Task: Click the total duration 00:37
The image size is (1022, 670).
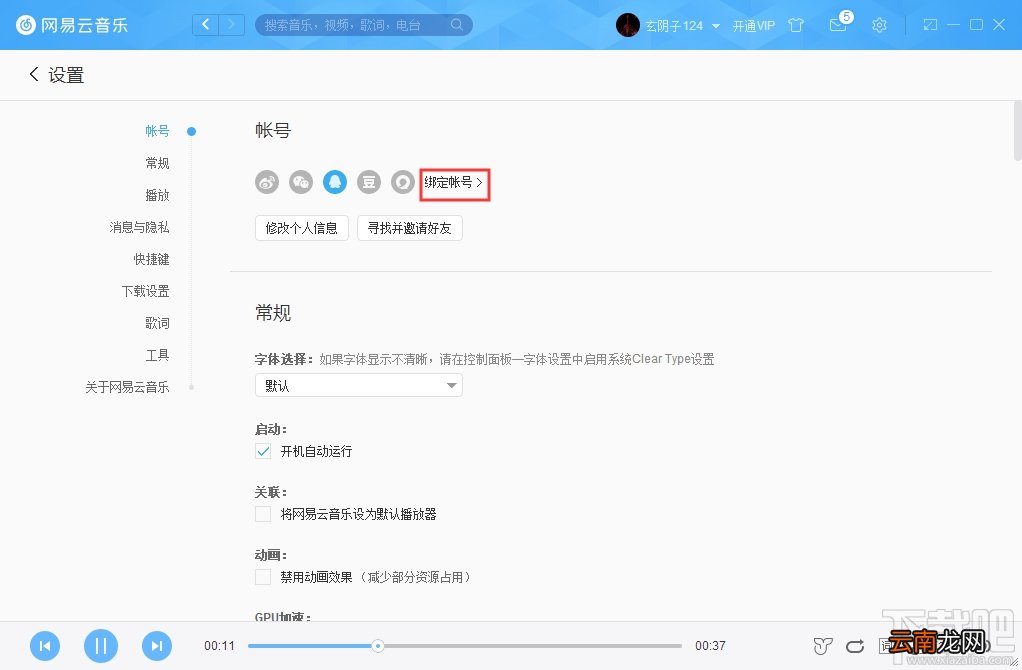Action: point(710,646)
